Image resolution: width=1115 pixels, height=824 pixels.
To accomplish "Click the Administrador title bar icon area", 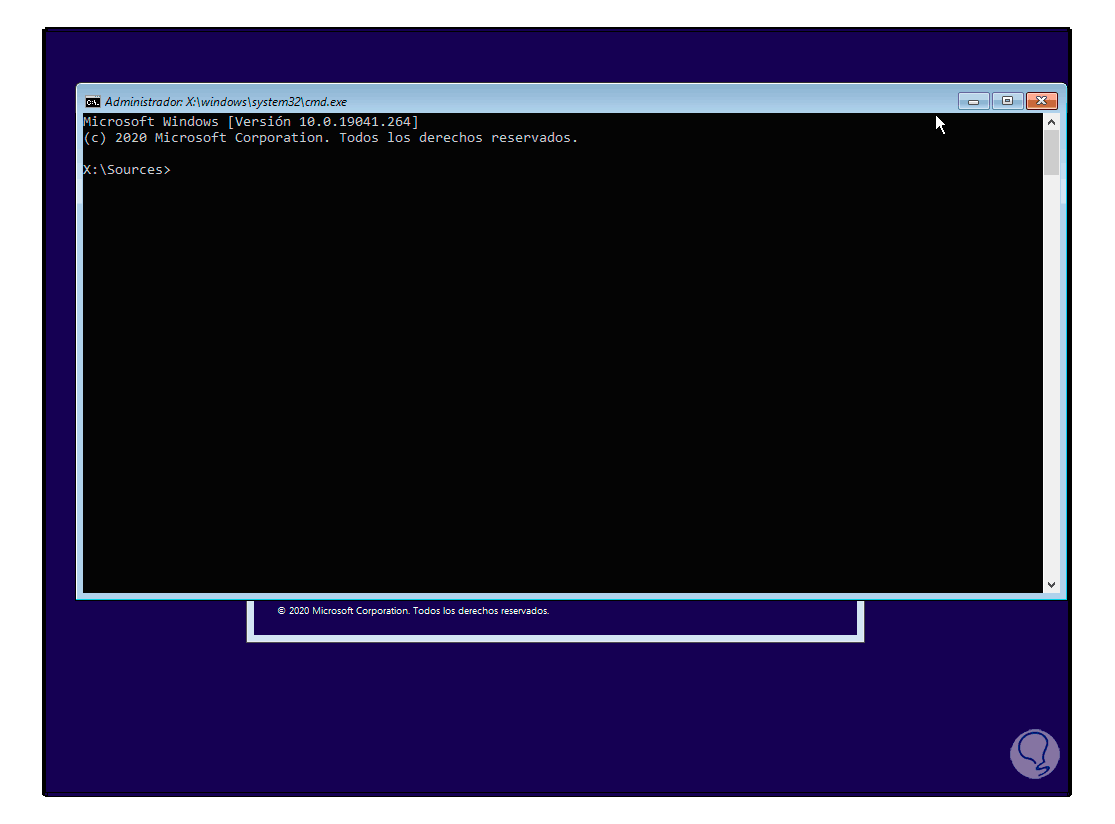I will (x=93, y=101).
